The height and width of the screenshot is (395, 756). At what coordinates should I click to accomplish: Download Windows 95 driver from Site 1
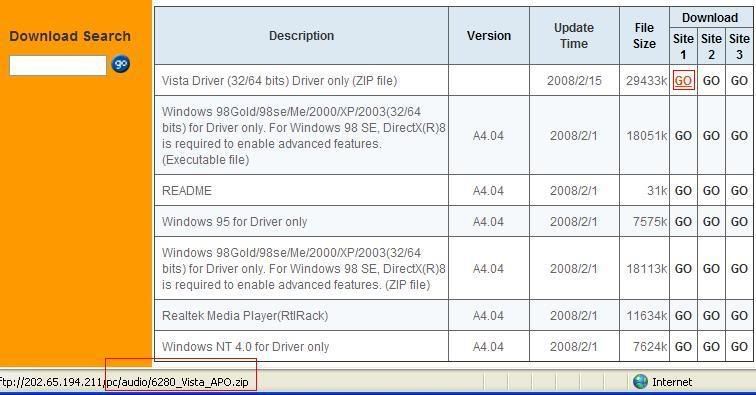(683, 221)
